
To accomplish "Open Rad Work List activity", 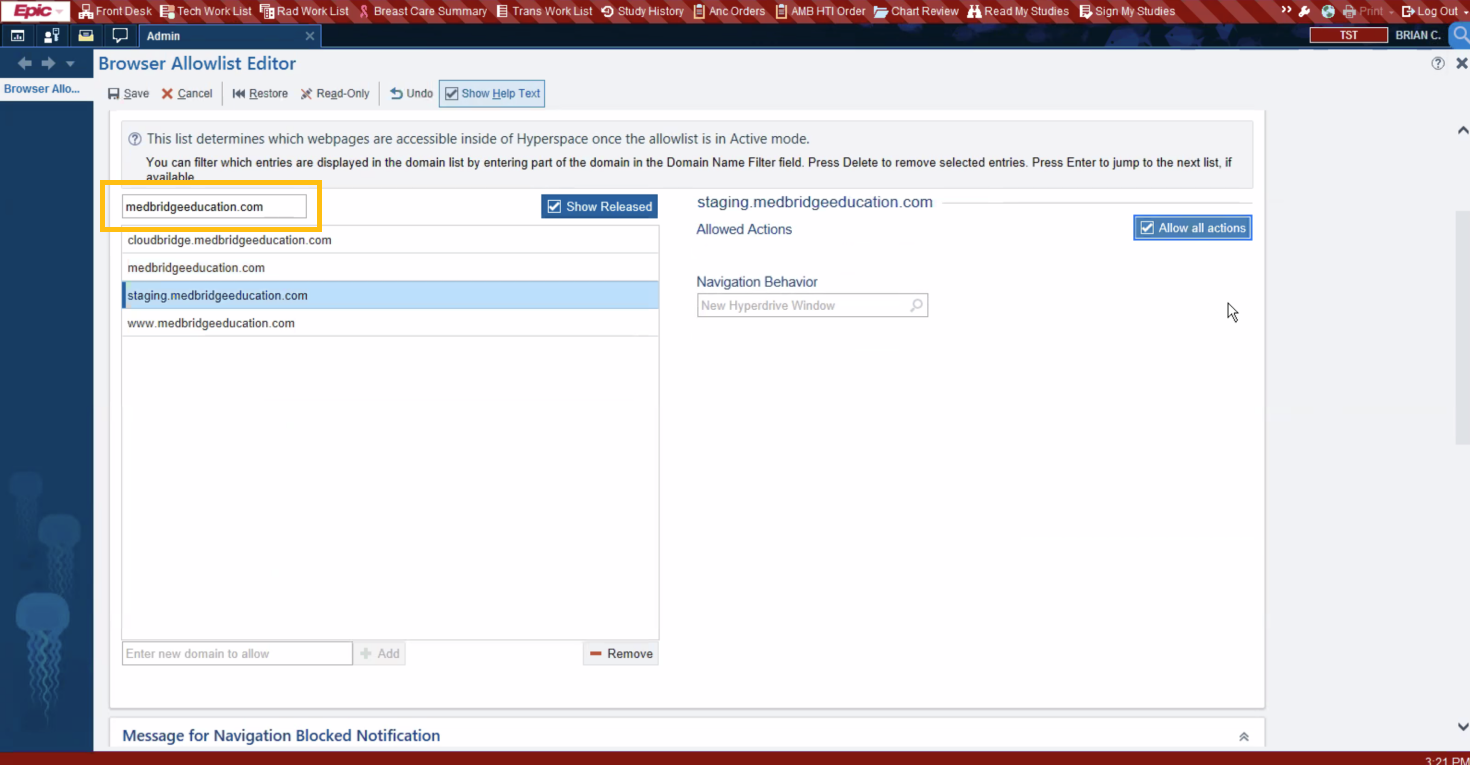I will [x=304, y=11].
